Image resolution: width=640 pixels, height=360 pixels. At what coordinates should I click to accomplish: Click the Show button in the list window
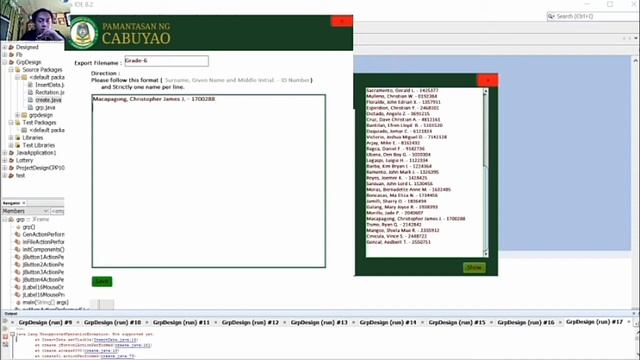click(474, 268)
